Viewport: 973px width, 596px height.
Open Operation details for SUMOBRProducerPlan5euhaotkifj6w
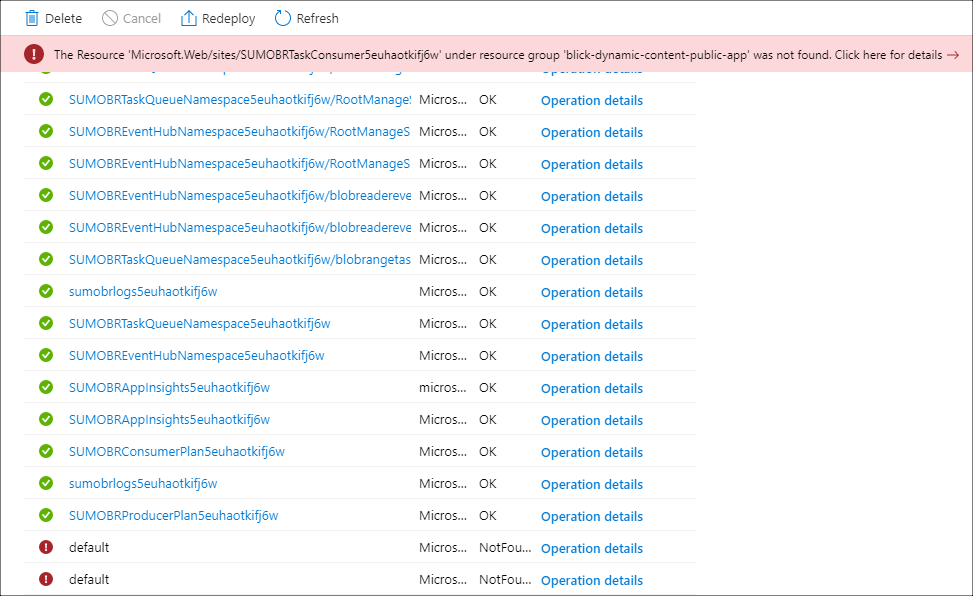591,515
